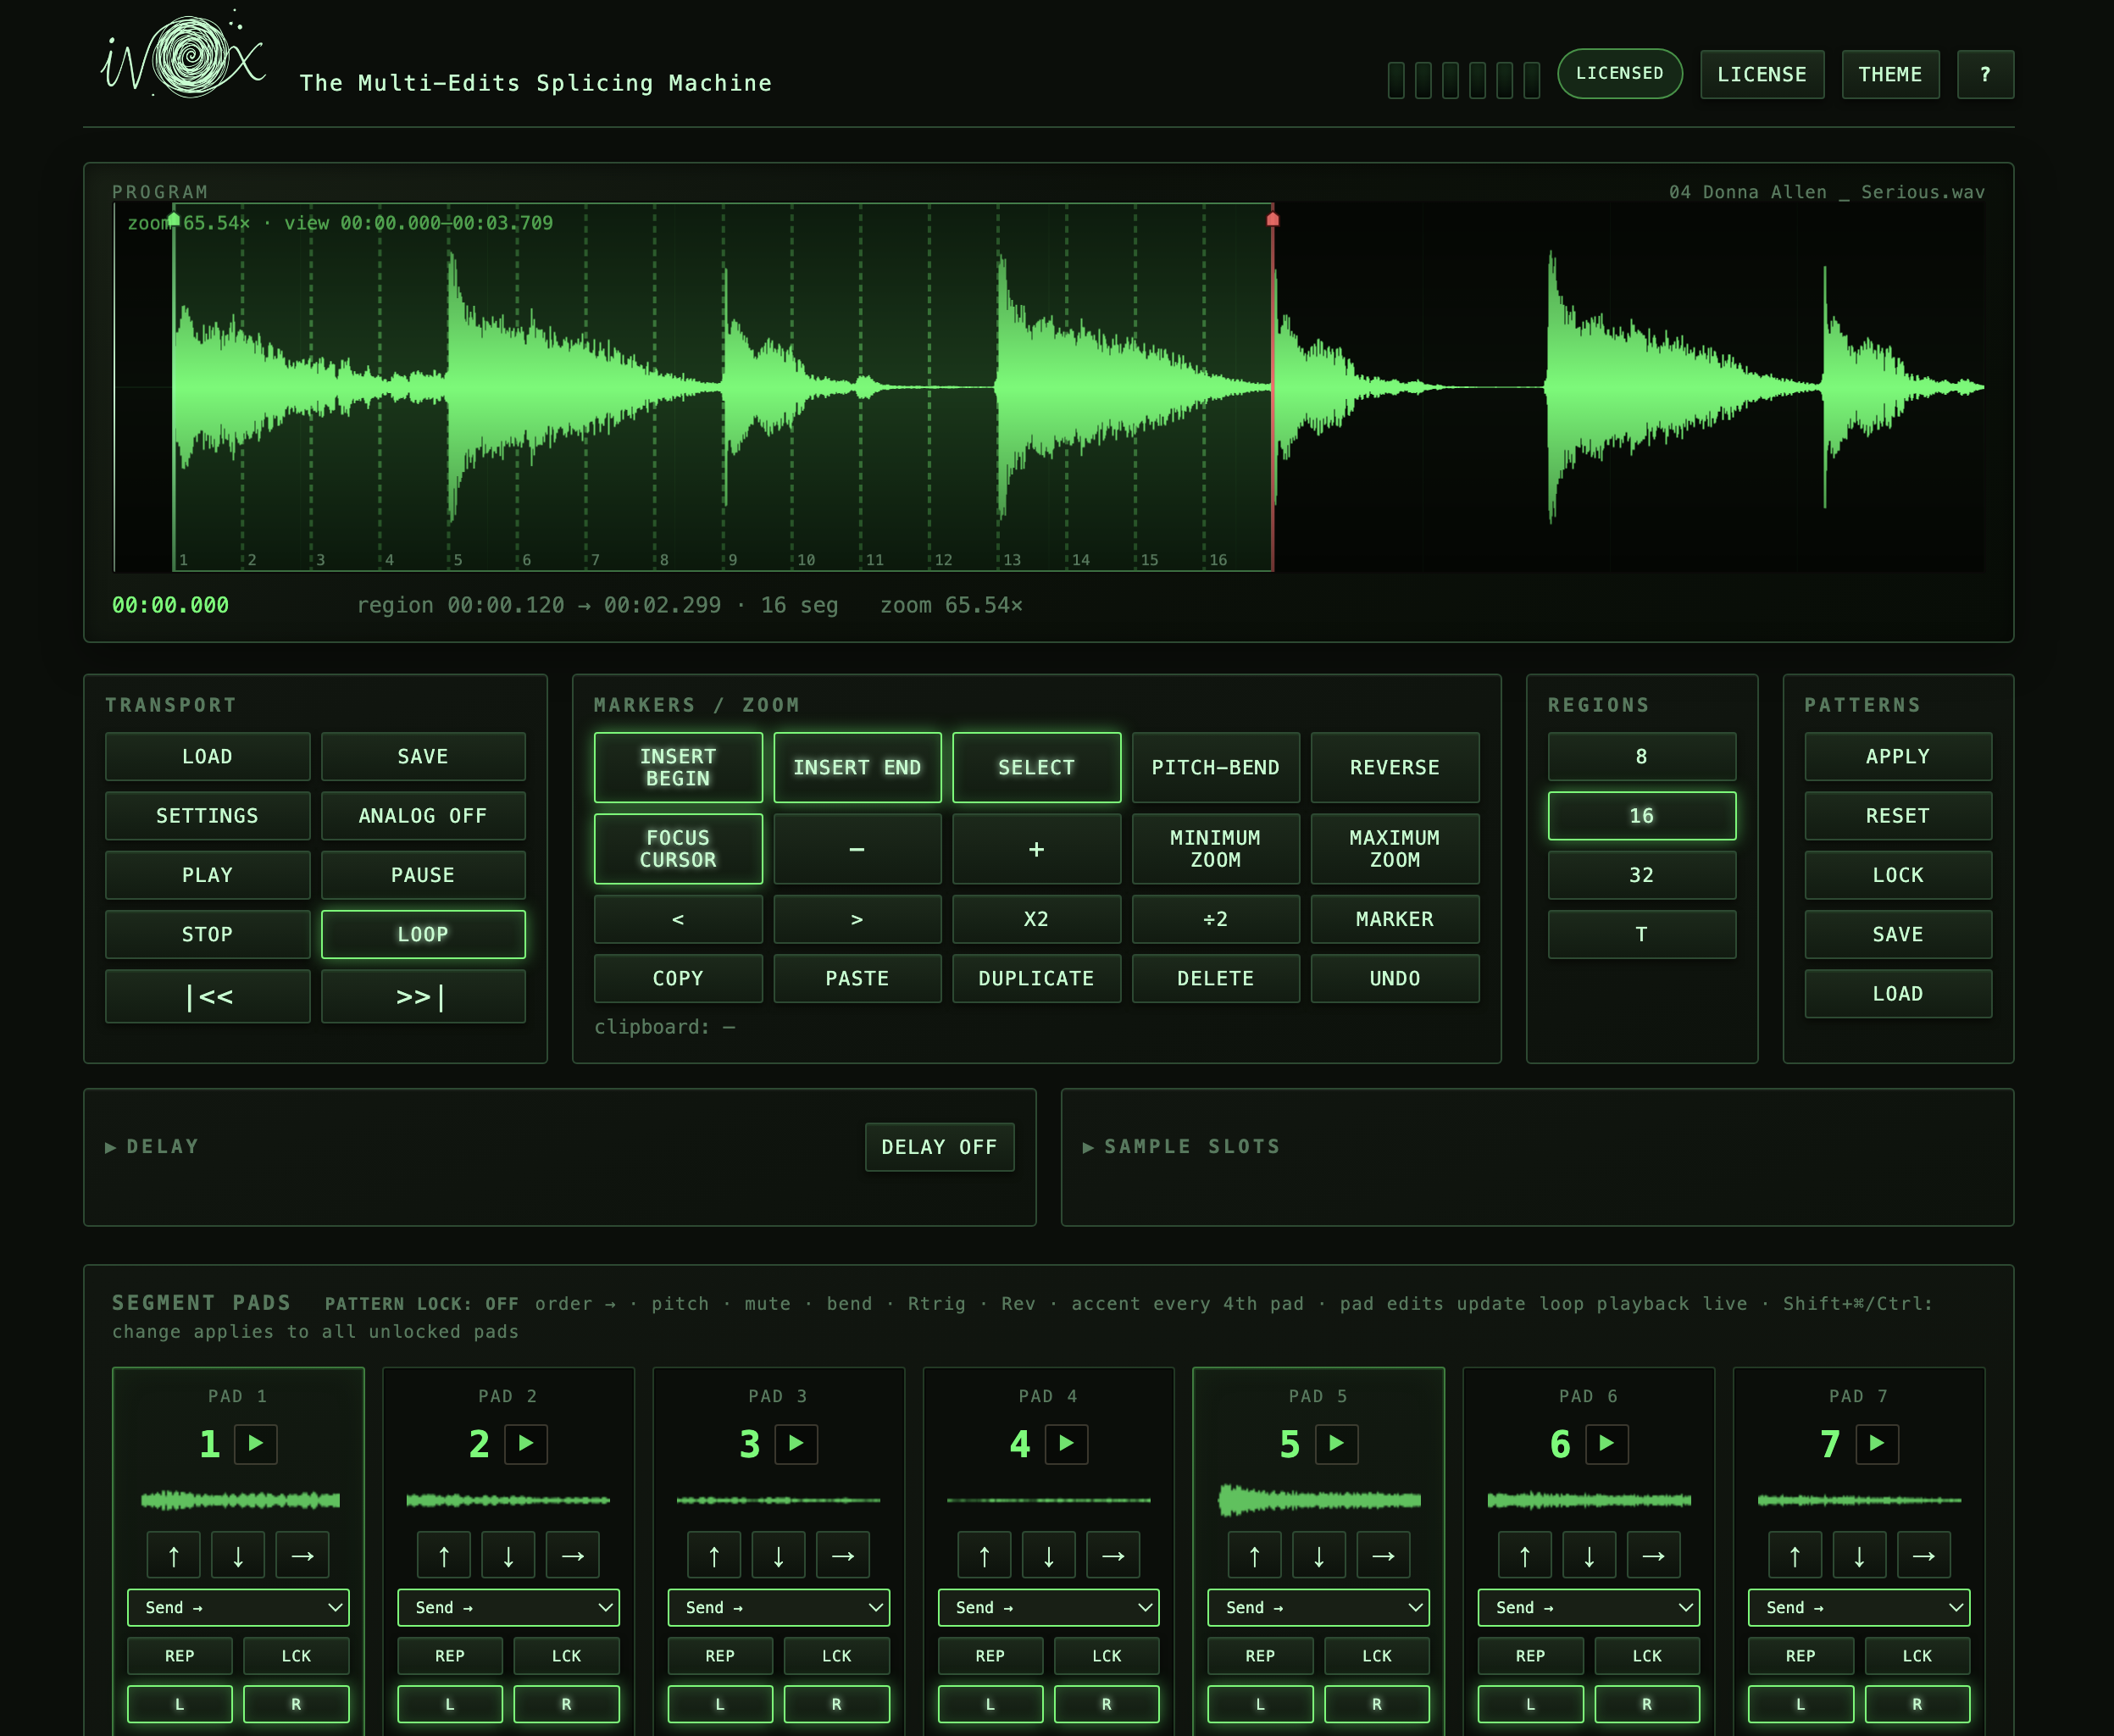This screenshot has width=2114, height=1736.
Task: Click Pad 1 right arrow icon
Action: click(302, 1555)
